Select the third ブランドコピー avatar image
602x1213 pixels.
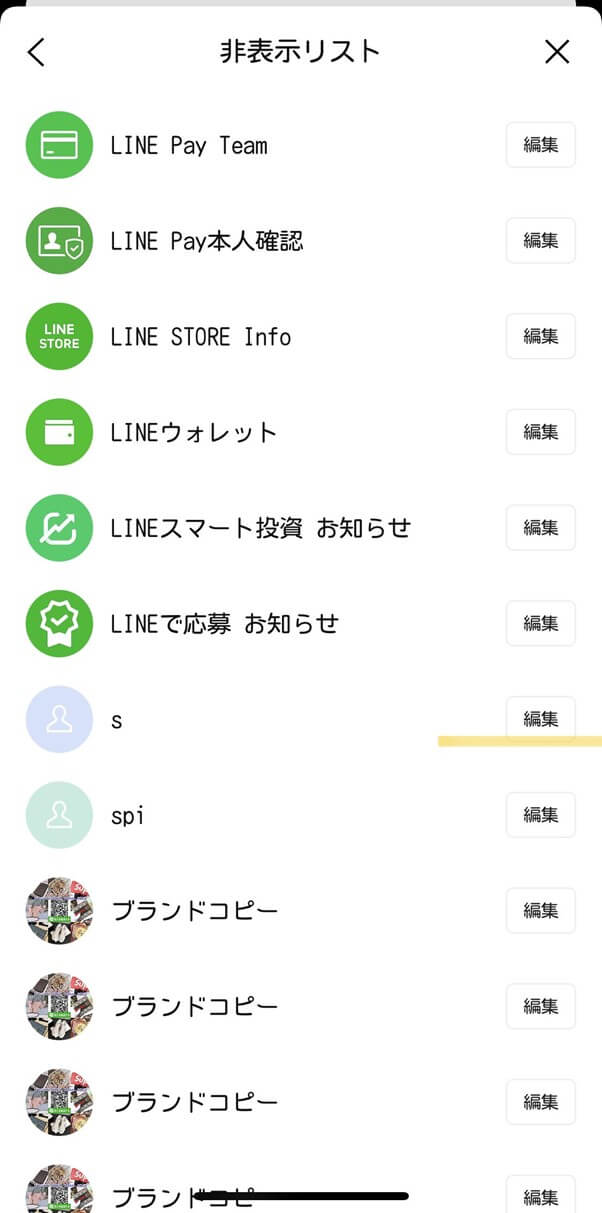coord(58,1102)
